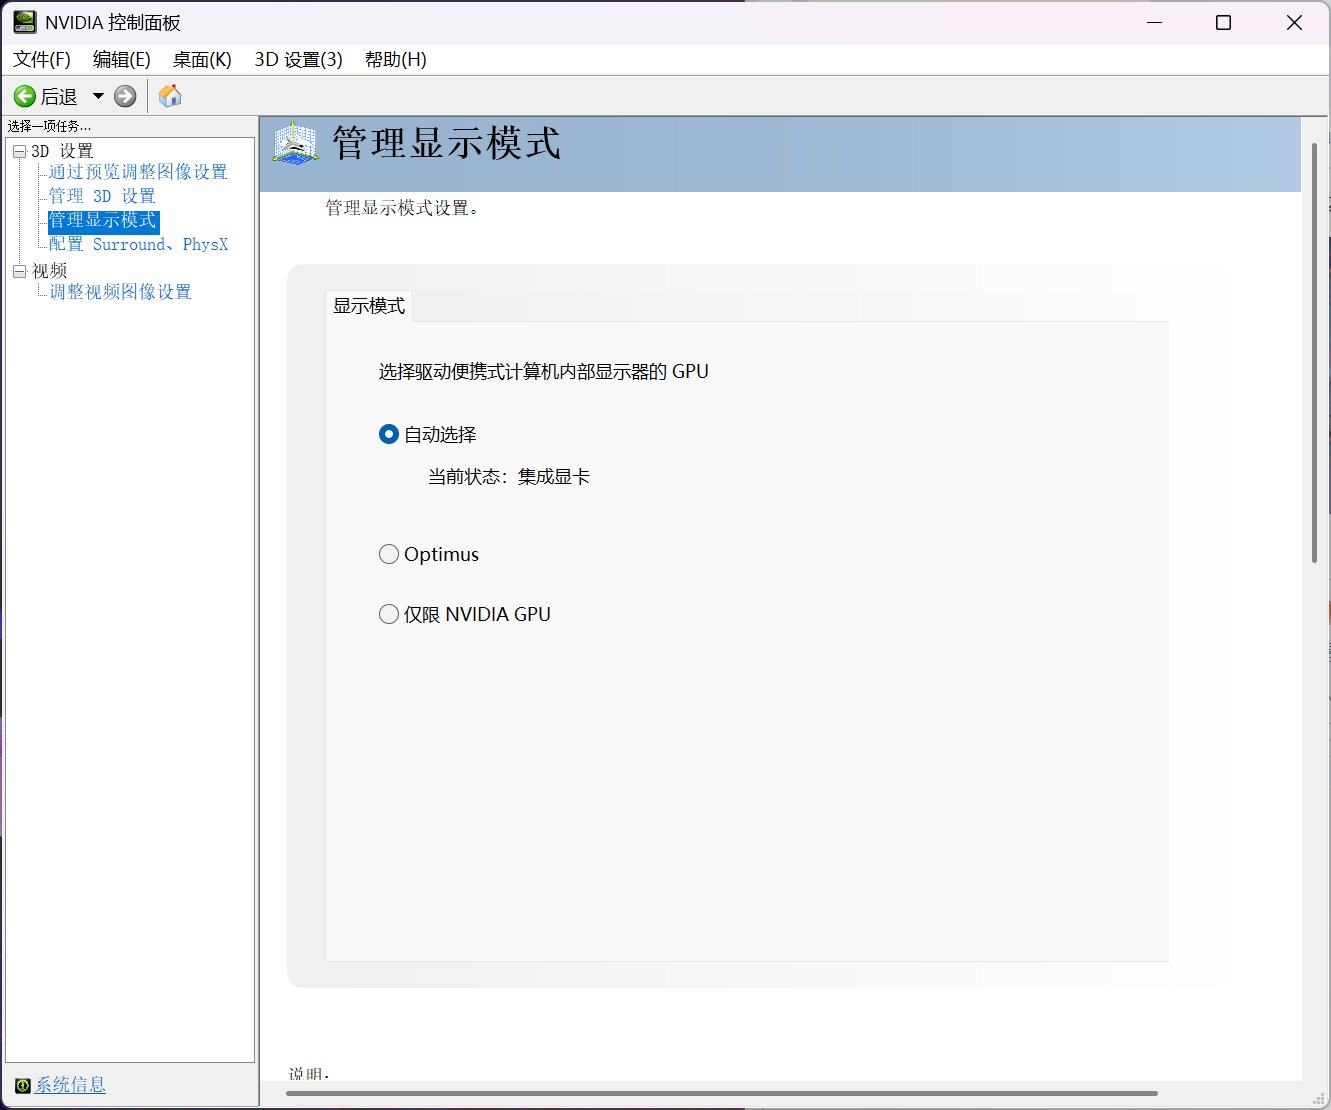Click the grey Forward arrow icon
The width and height of the screenshot is (1331, 1110).
click(125, 96)
